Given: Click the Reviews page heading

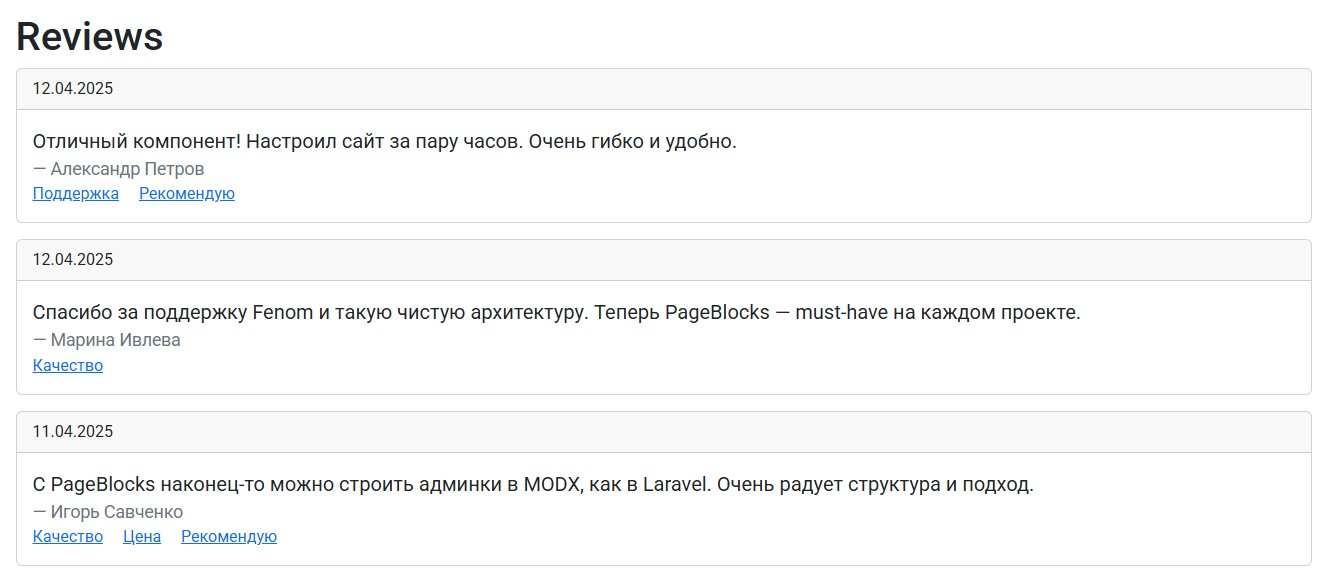Looking at the screenshot, I should [90, 36].
